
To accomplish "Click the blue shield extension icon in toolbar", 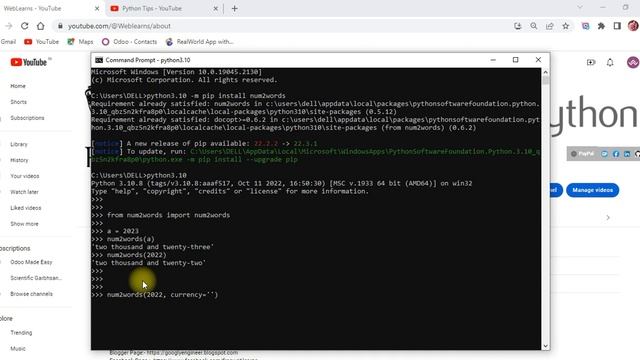I will [x=586, y=26].
